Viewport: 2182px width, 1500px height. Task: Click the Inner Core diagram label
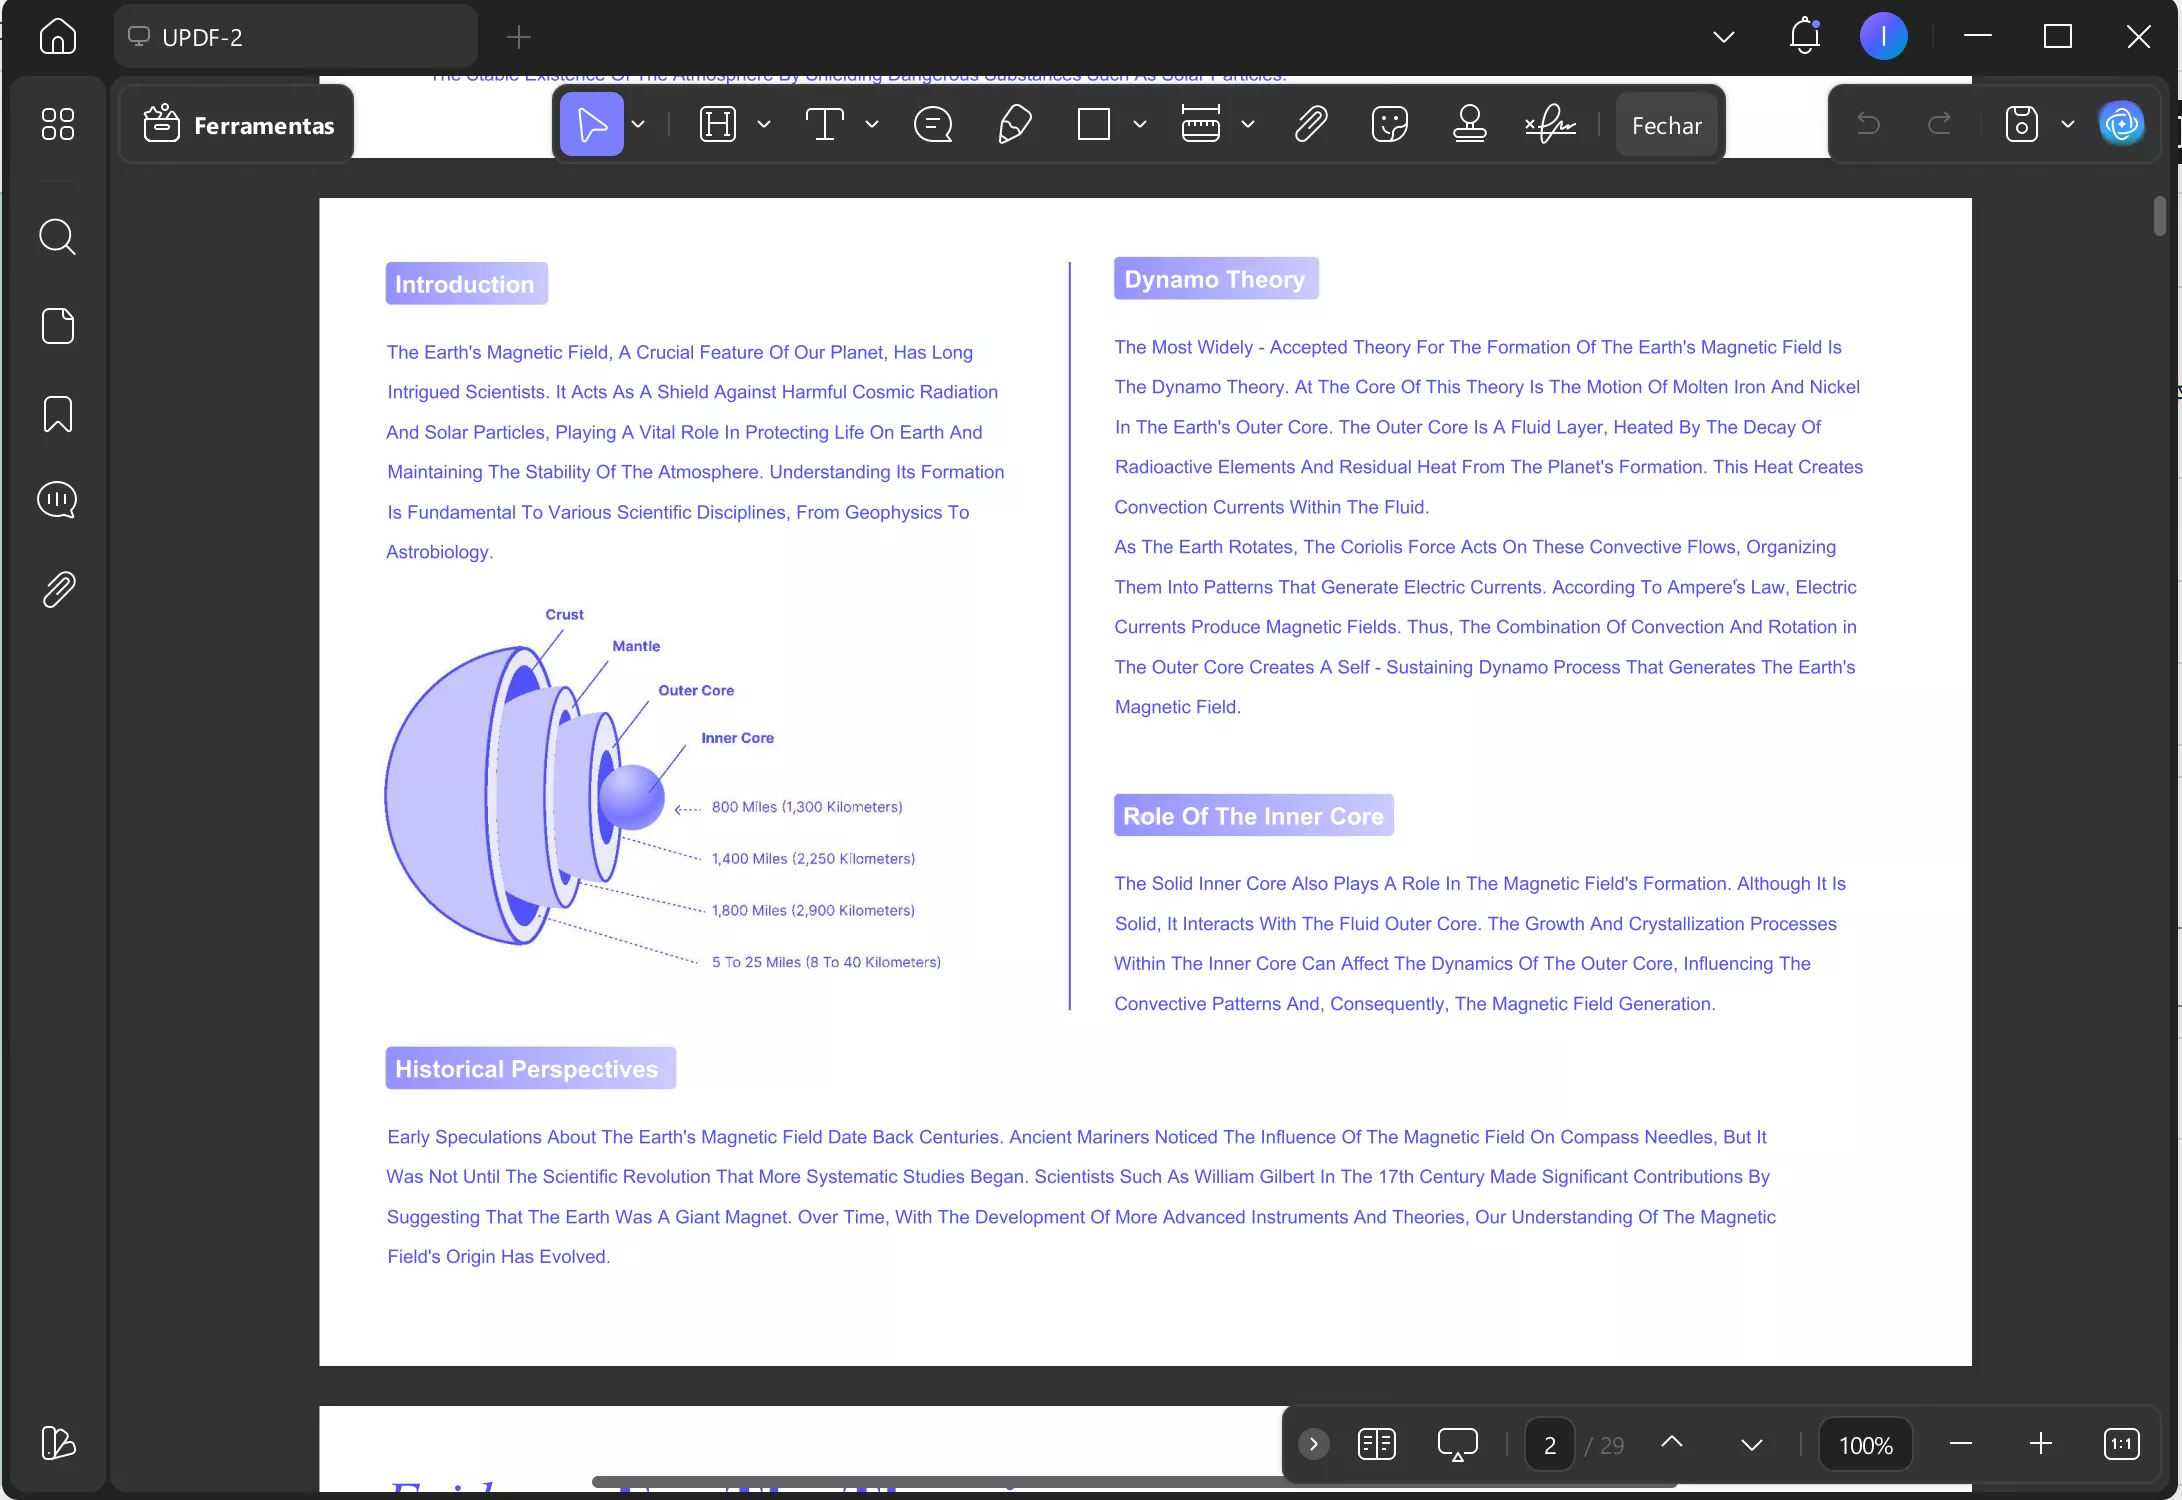737,738
